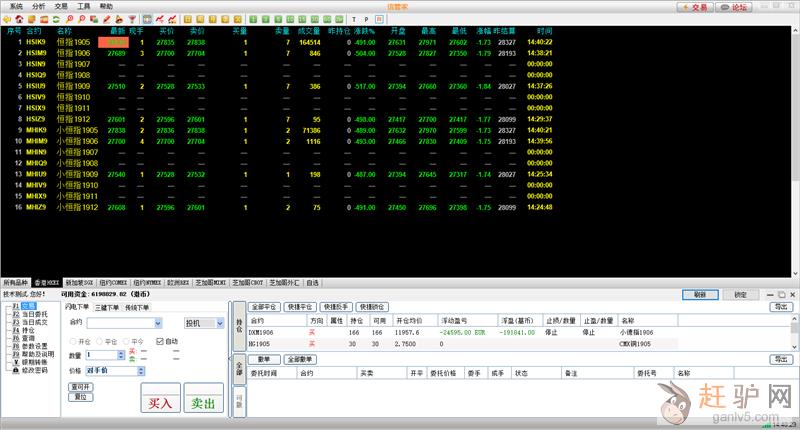This screenshot has height=430, width=800.
Task: Open the 投机 dropdown
Action: tap(220, 323)
